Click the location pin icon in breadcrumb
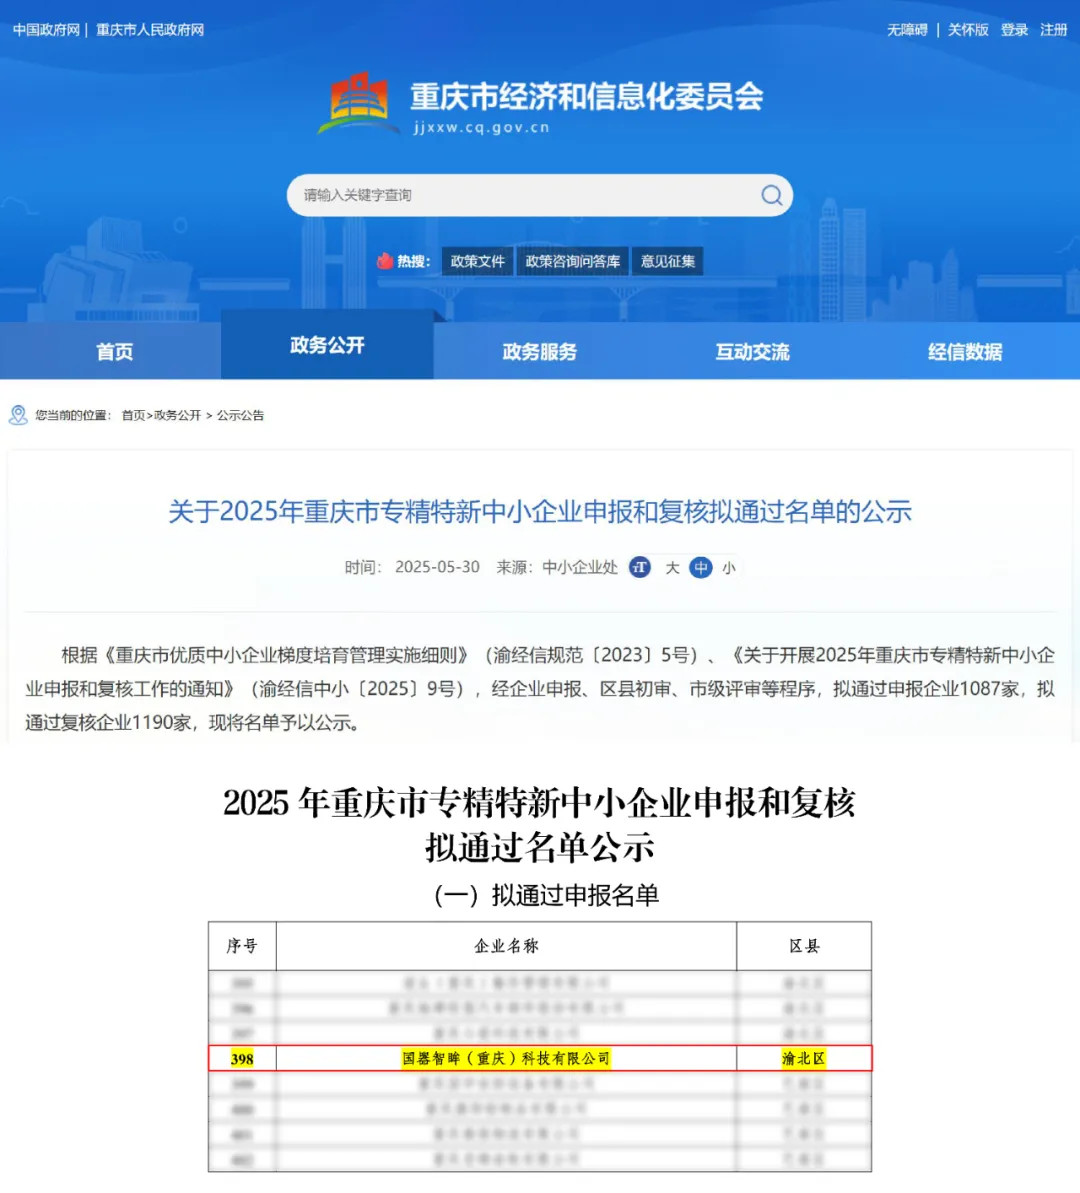 tap(18, 415)
